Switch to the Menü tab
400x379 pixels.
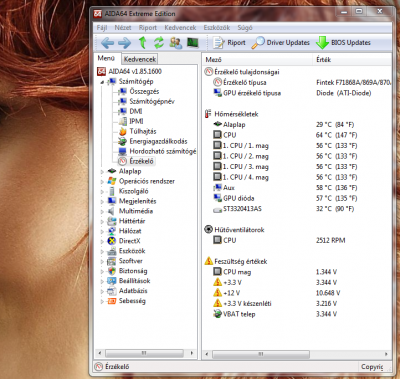[106, 58]
